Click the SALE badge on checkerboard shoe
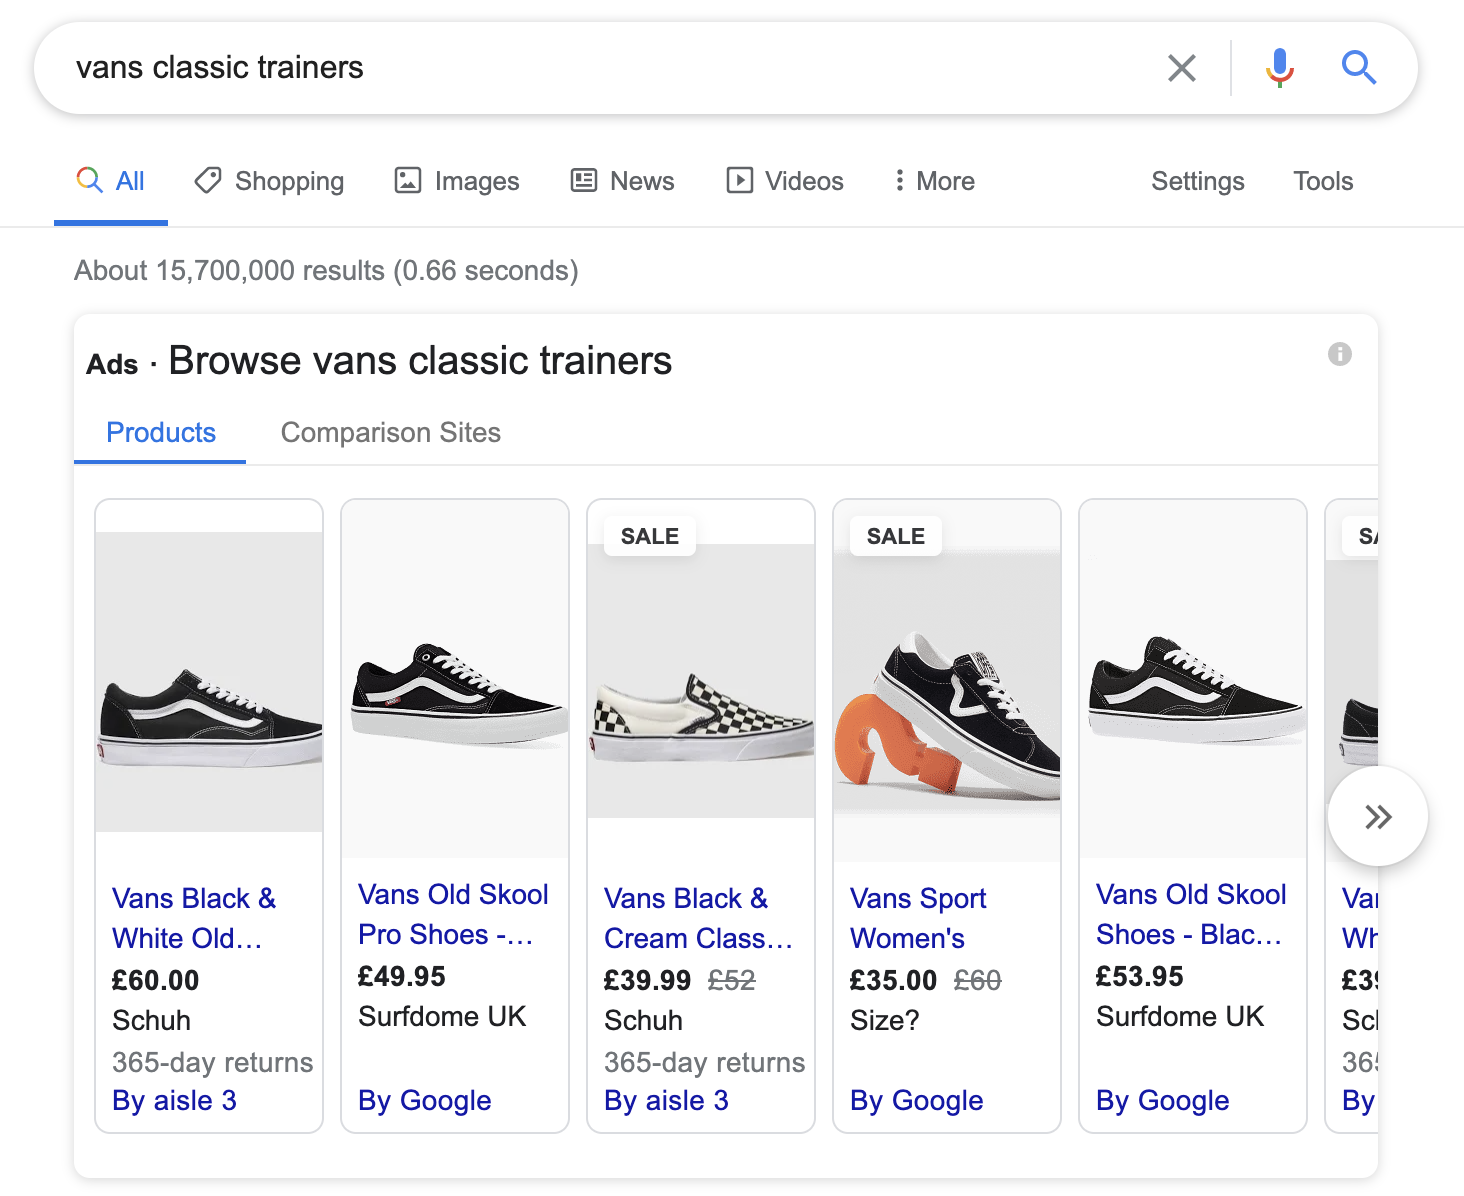Viewport: 1464px width, 1196px height. [x=650, y=536]
